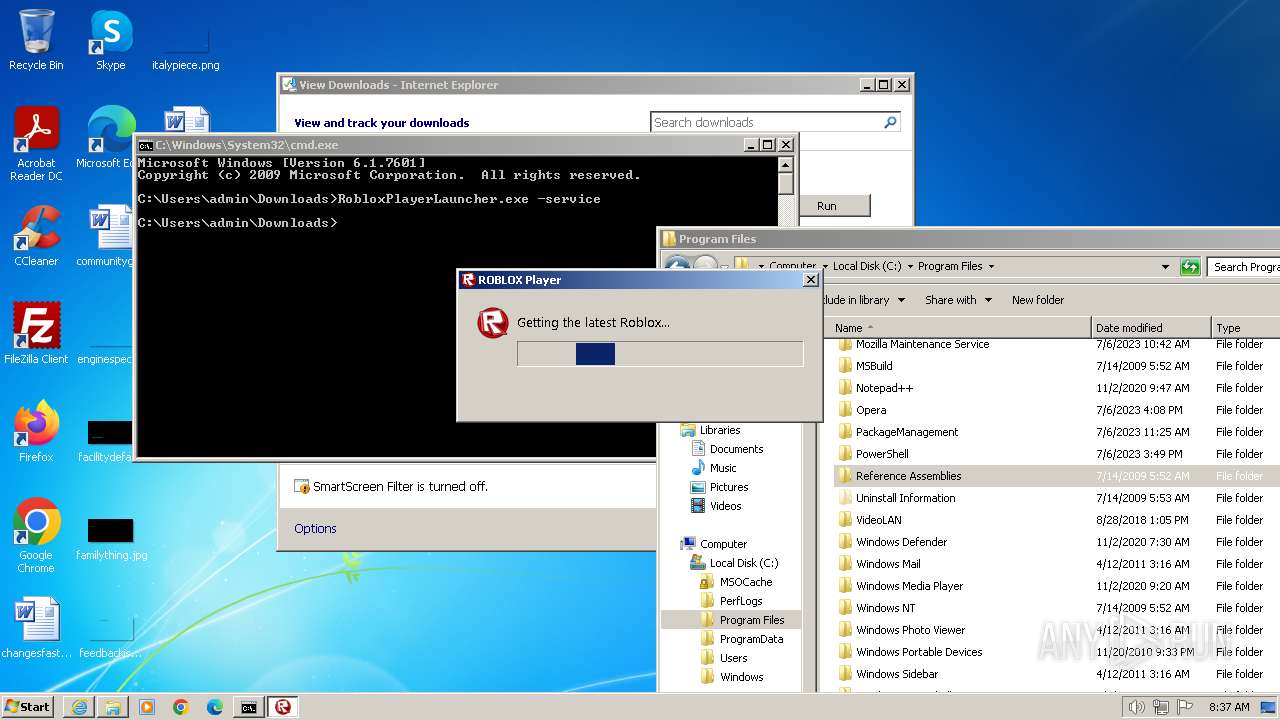
Task: Select the PackageManagement folder
Action: (x=897, y=432)
